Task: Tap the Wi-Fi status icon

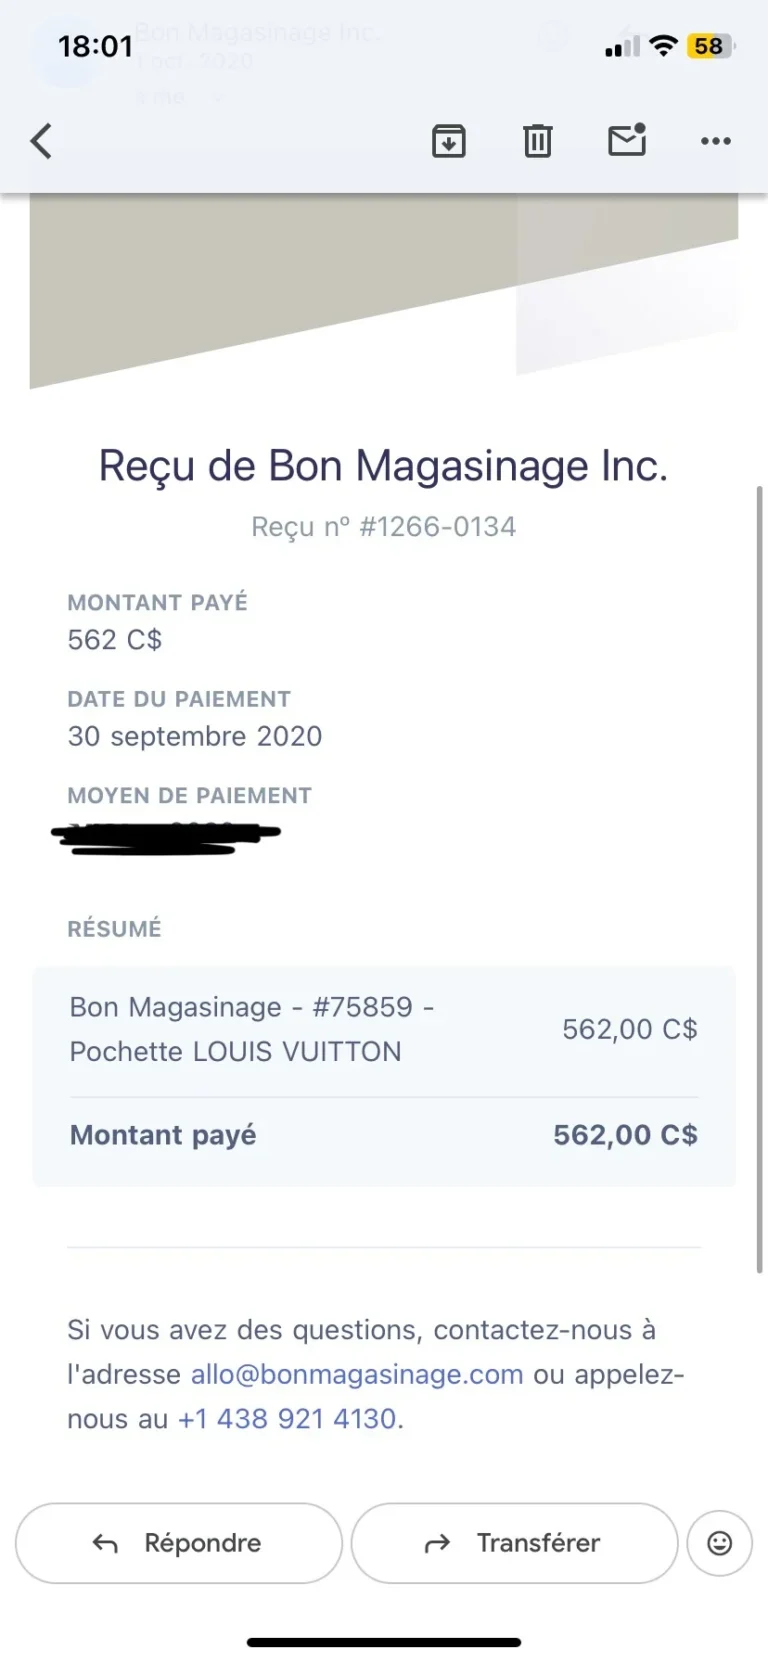Action: 662,45
